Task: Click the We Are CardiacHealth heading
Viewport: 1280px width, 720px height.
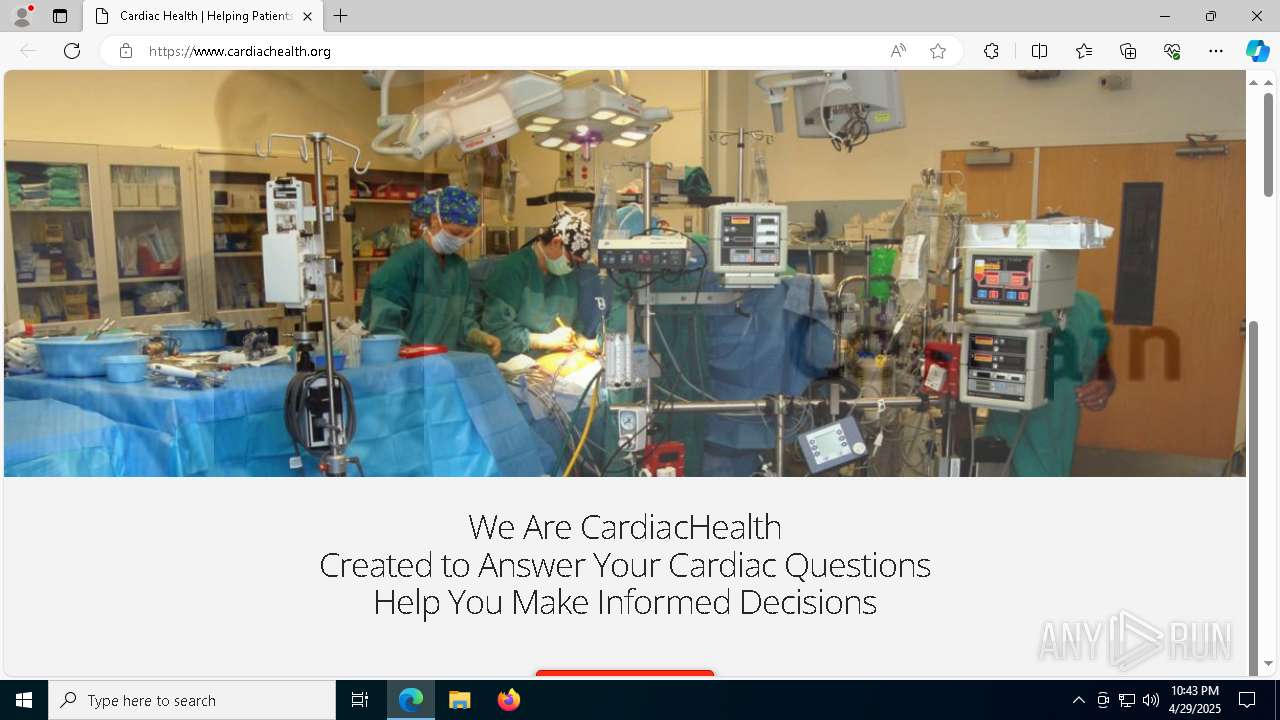Action: tap(625, 526)
